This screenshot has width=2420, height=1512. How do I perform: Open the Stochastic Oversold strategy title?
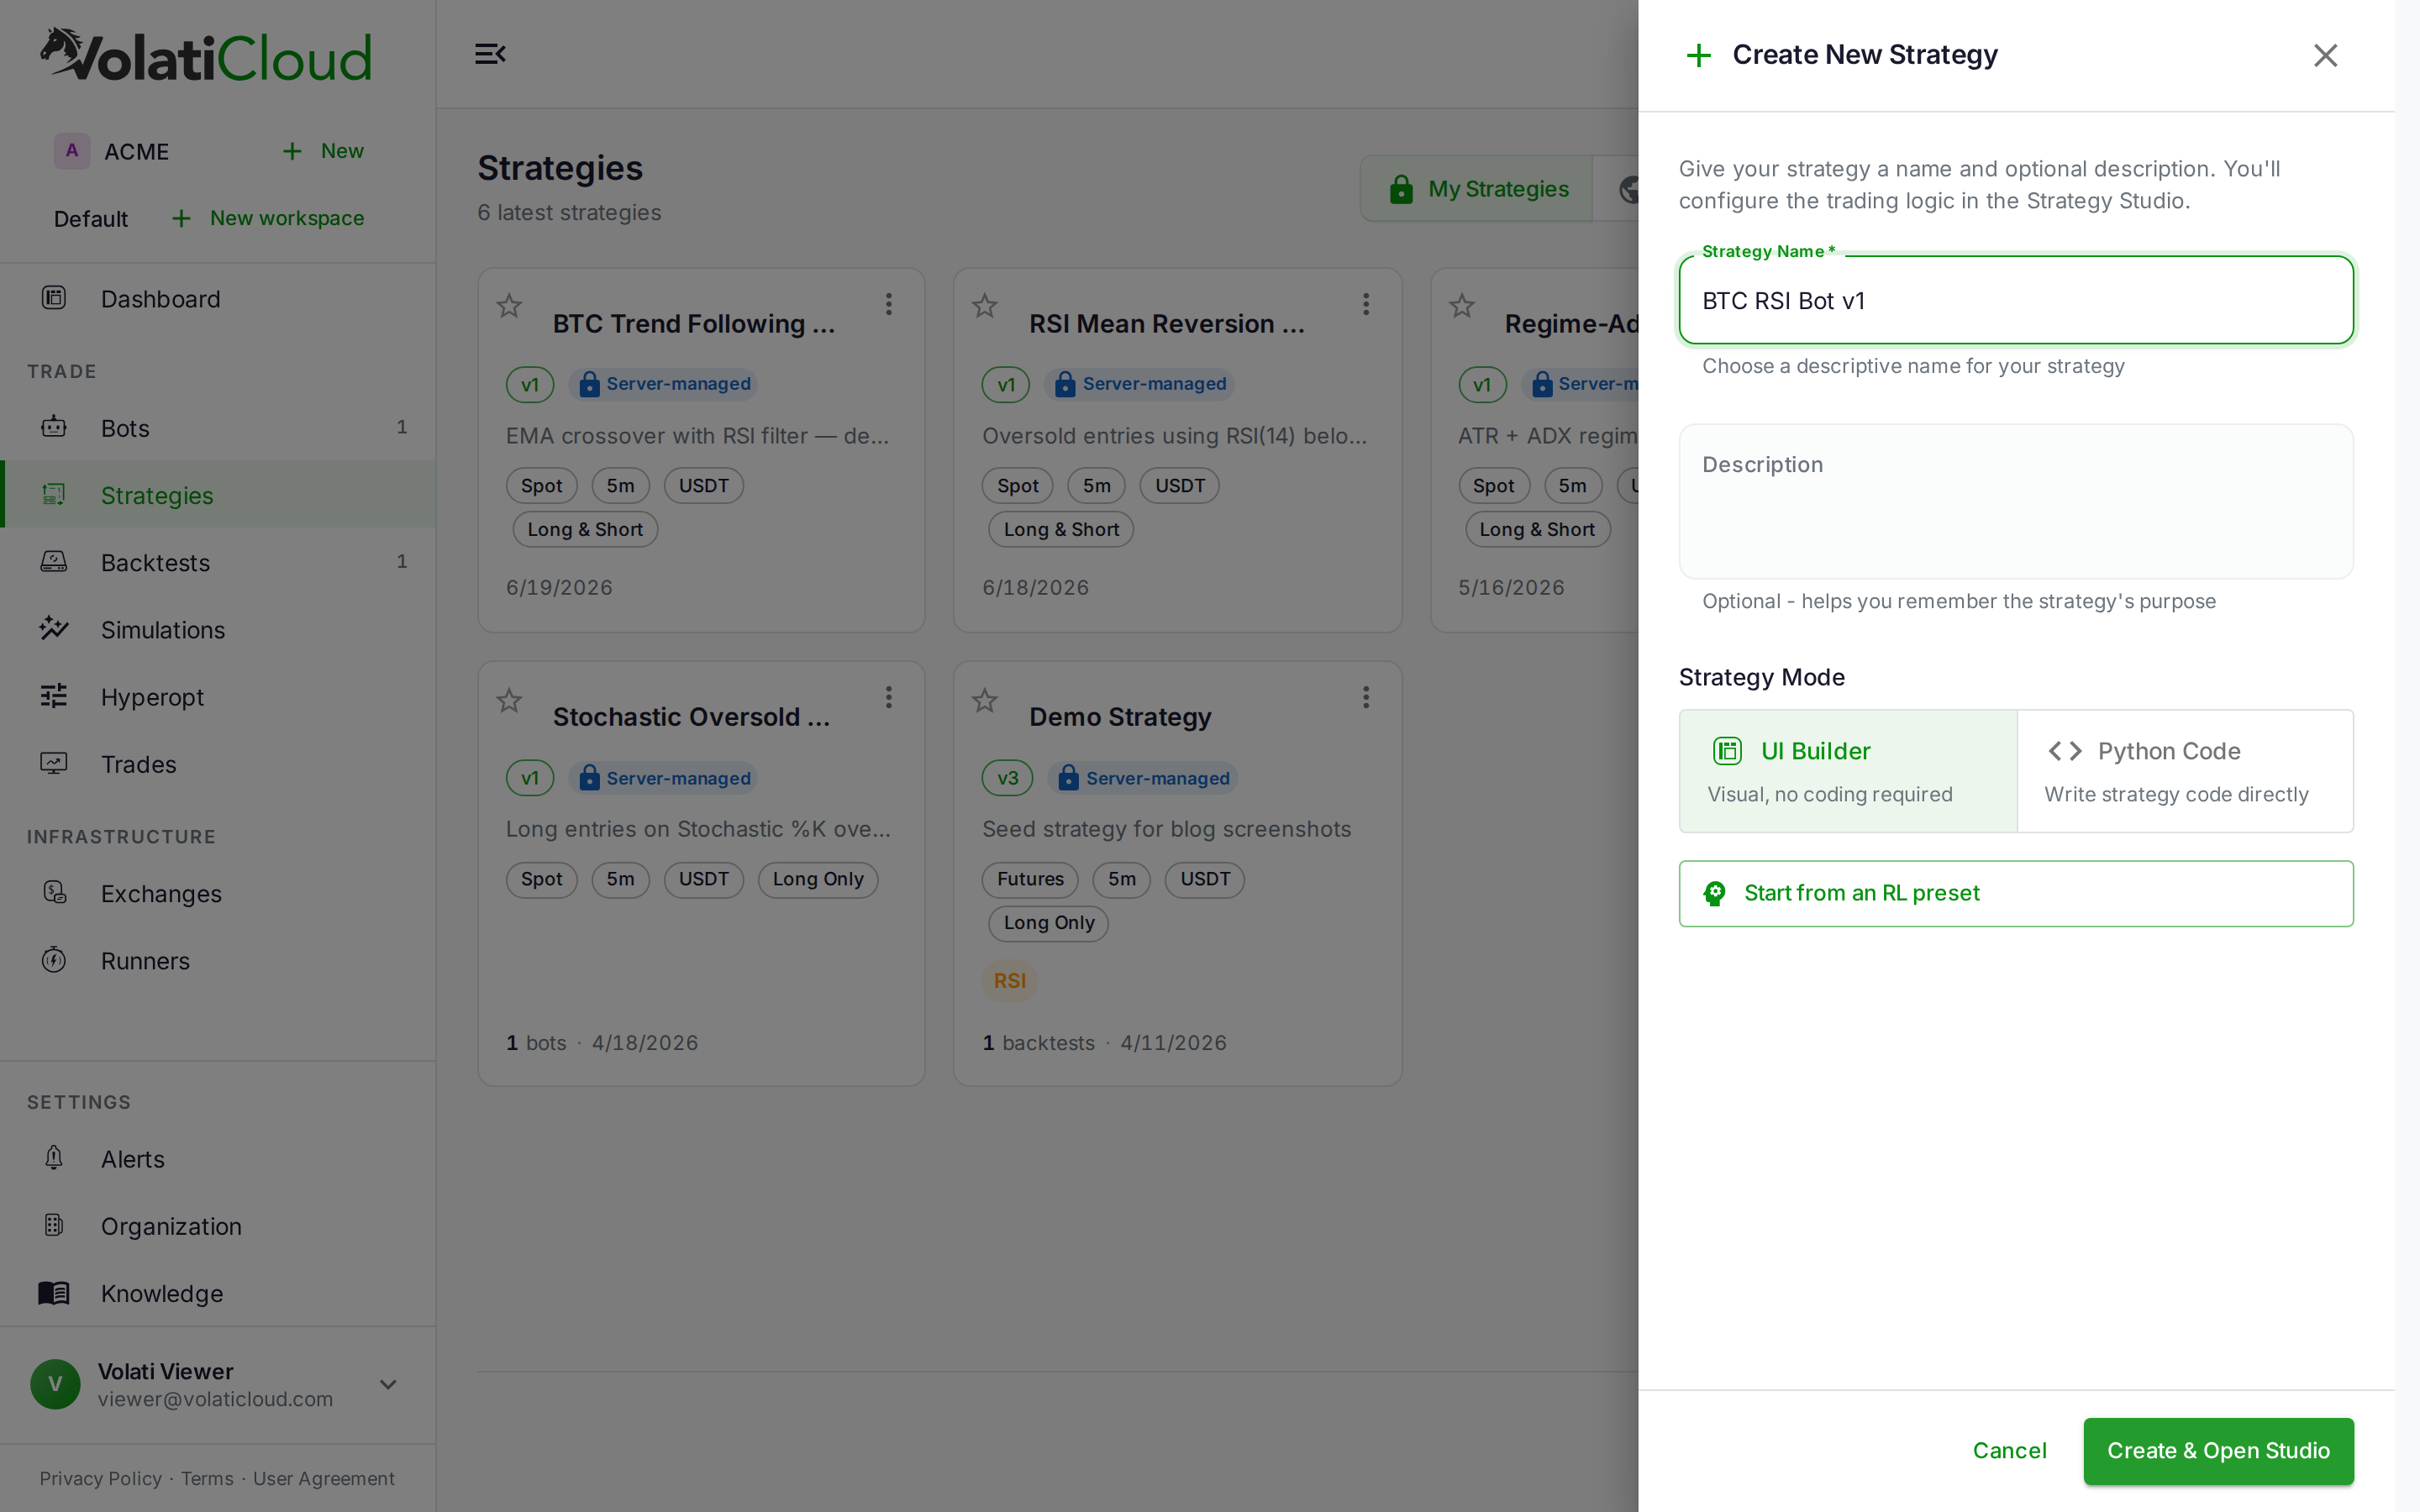pos(691,717)
